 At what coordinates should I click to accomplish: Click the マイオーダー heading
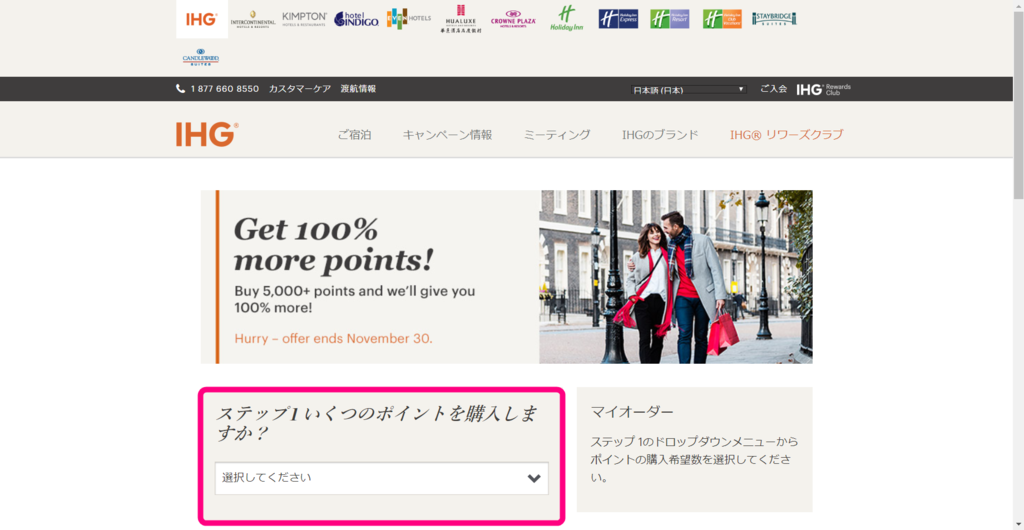pos(632,412)
